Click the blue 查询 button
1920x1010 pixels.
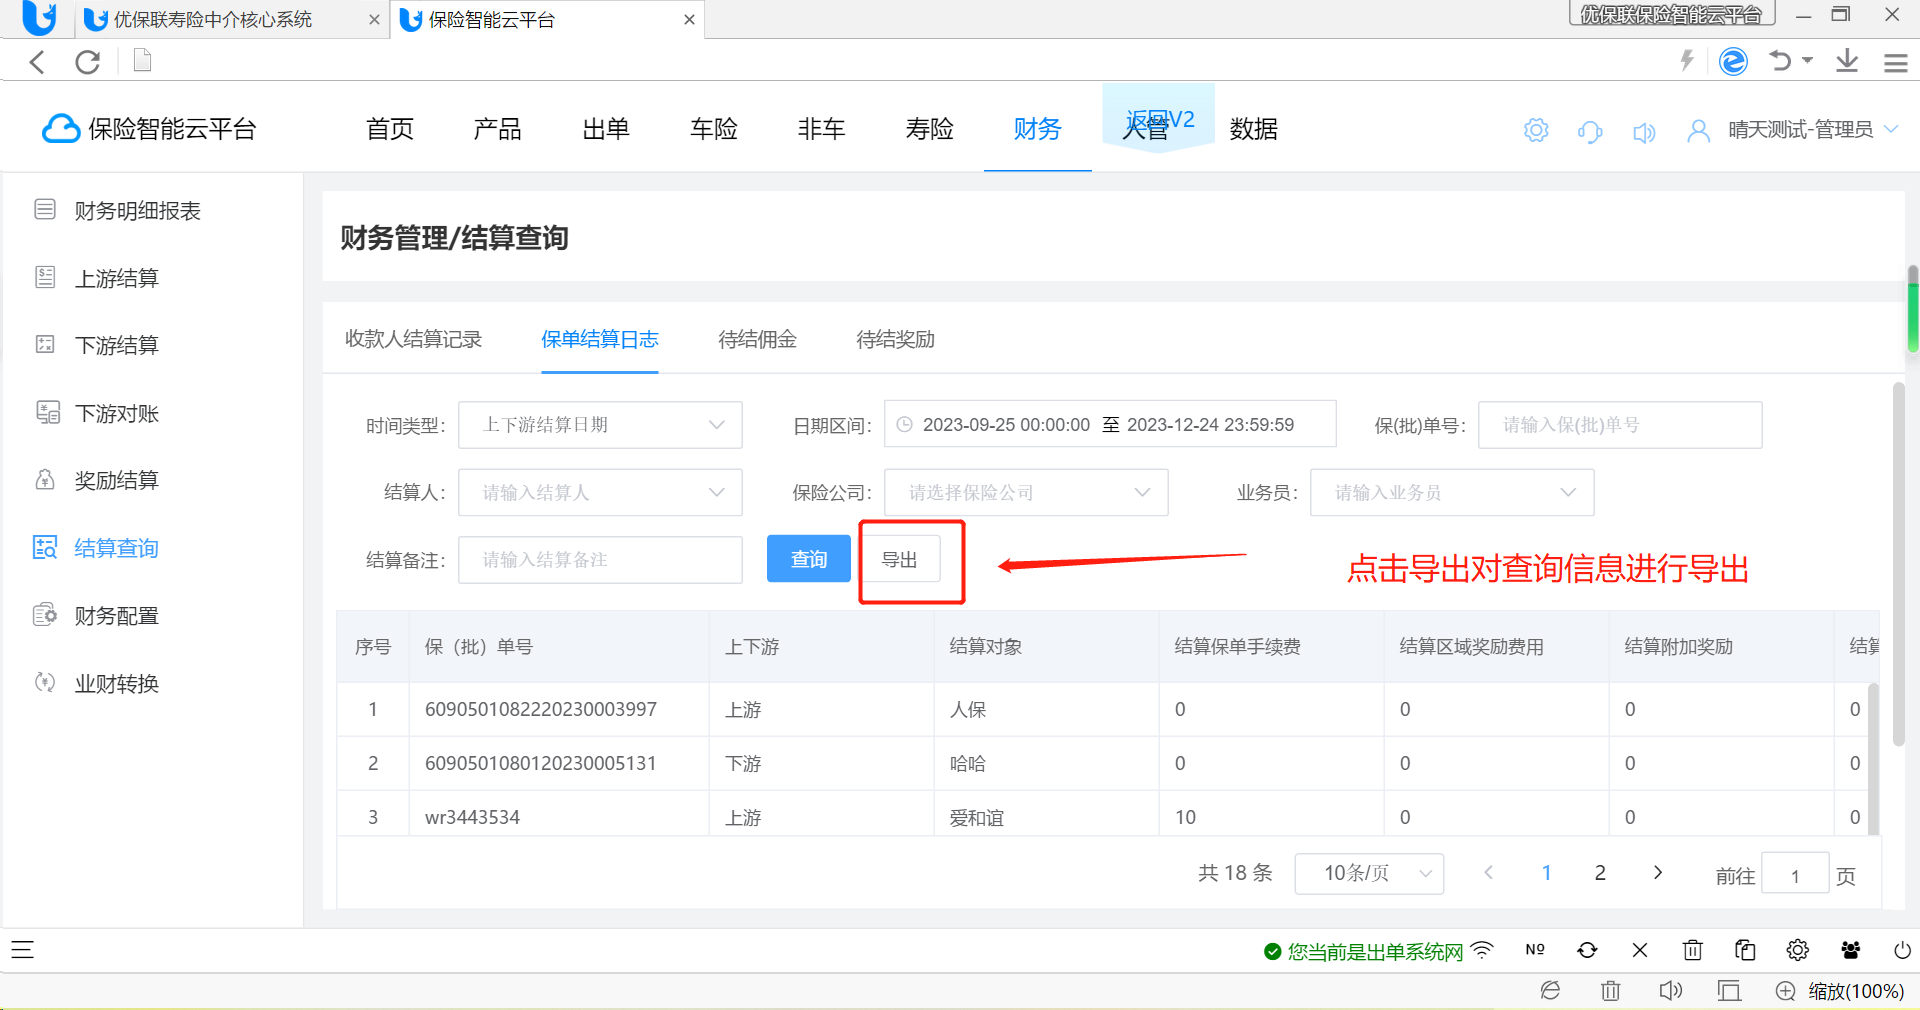(x=809, y=559)
